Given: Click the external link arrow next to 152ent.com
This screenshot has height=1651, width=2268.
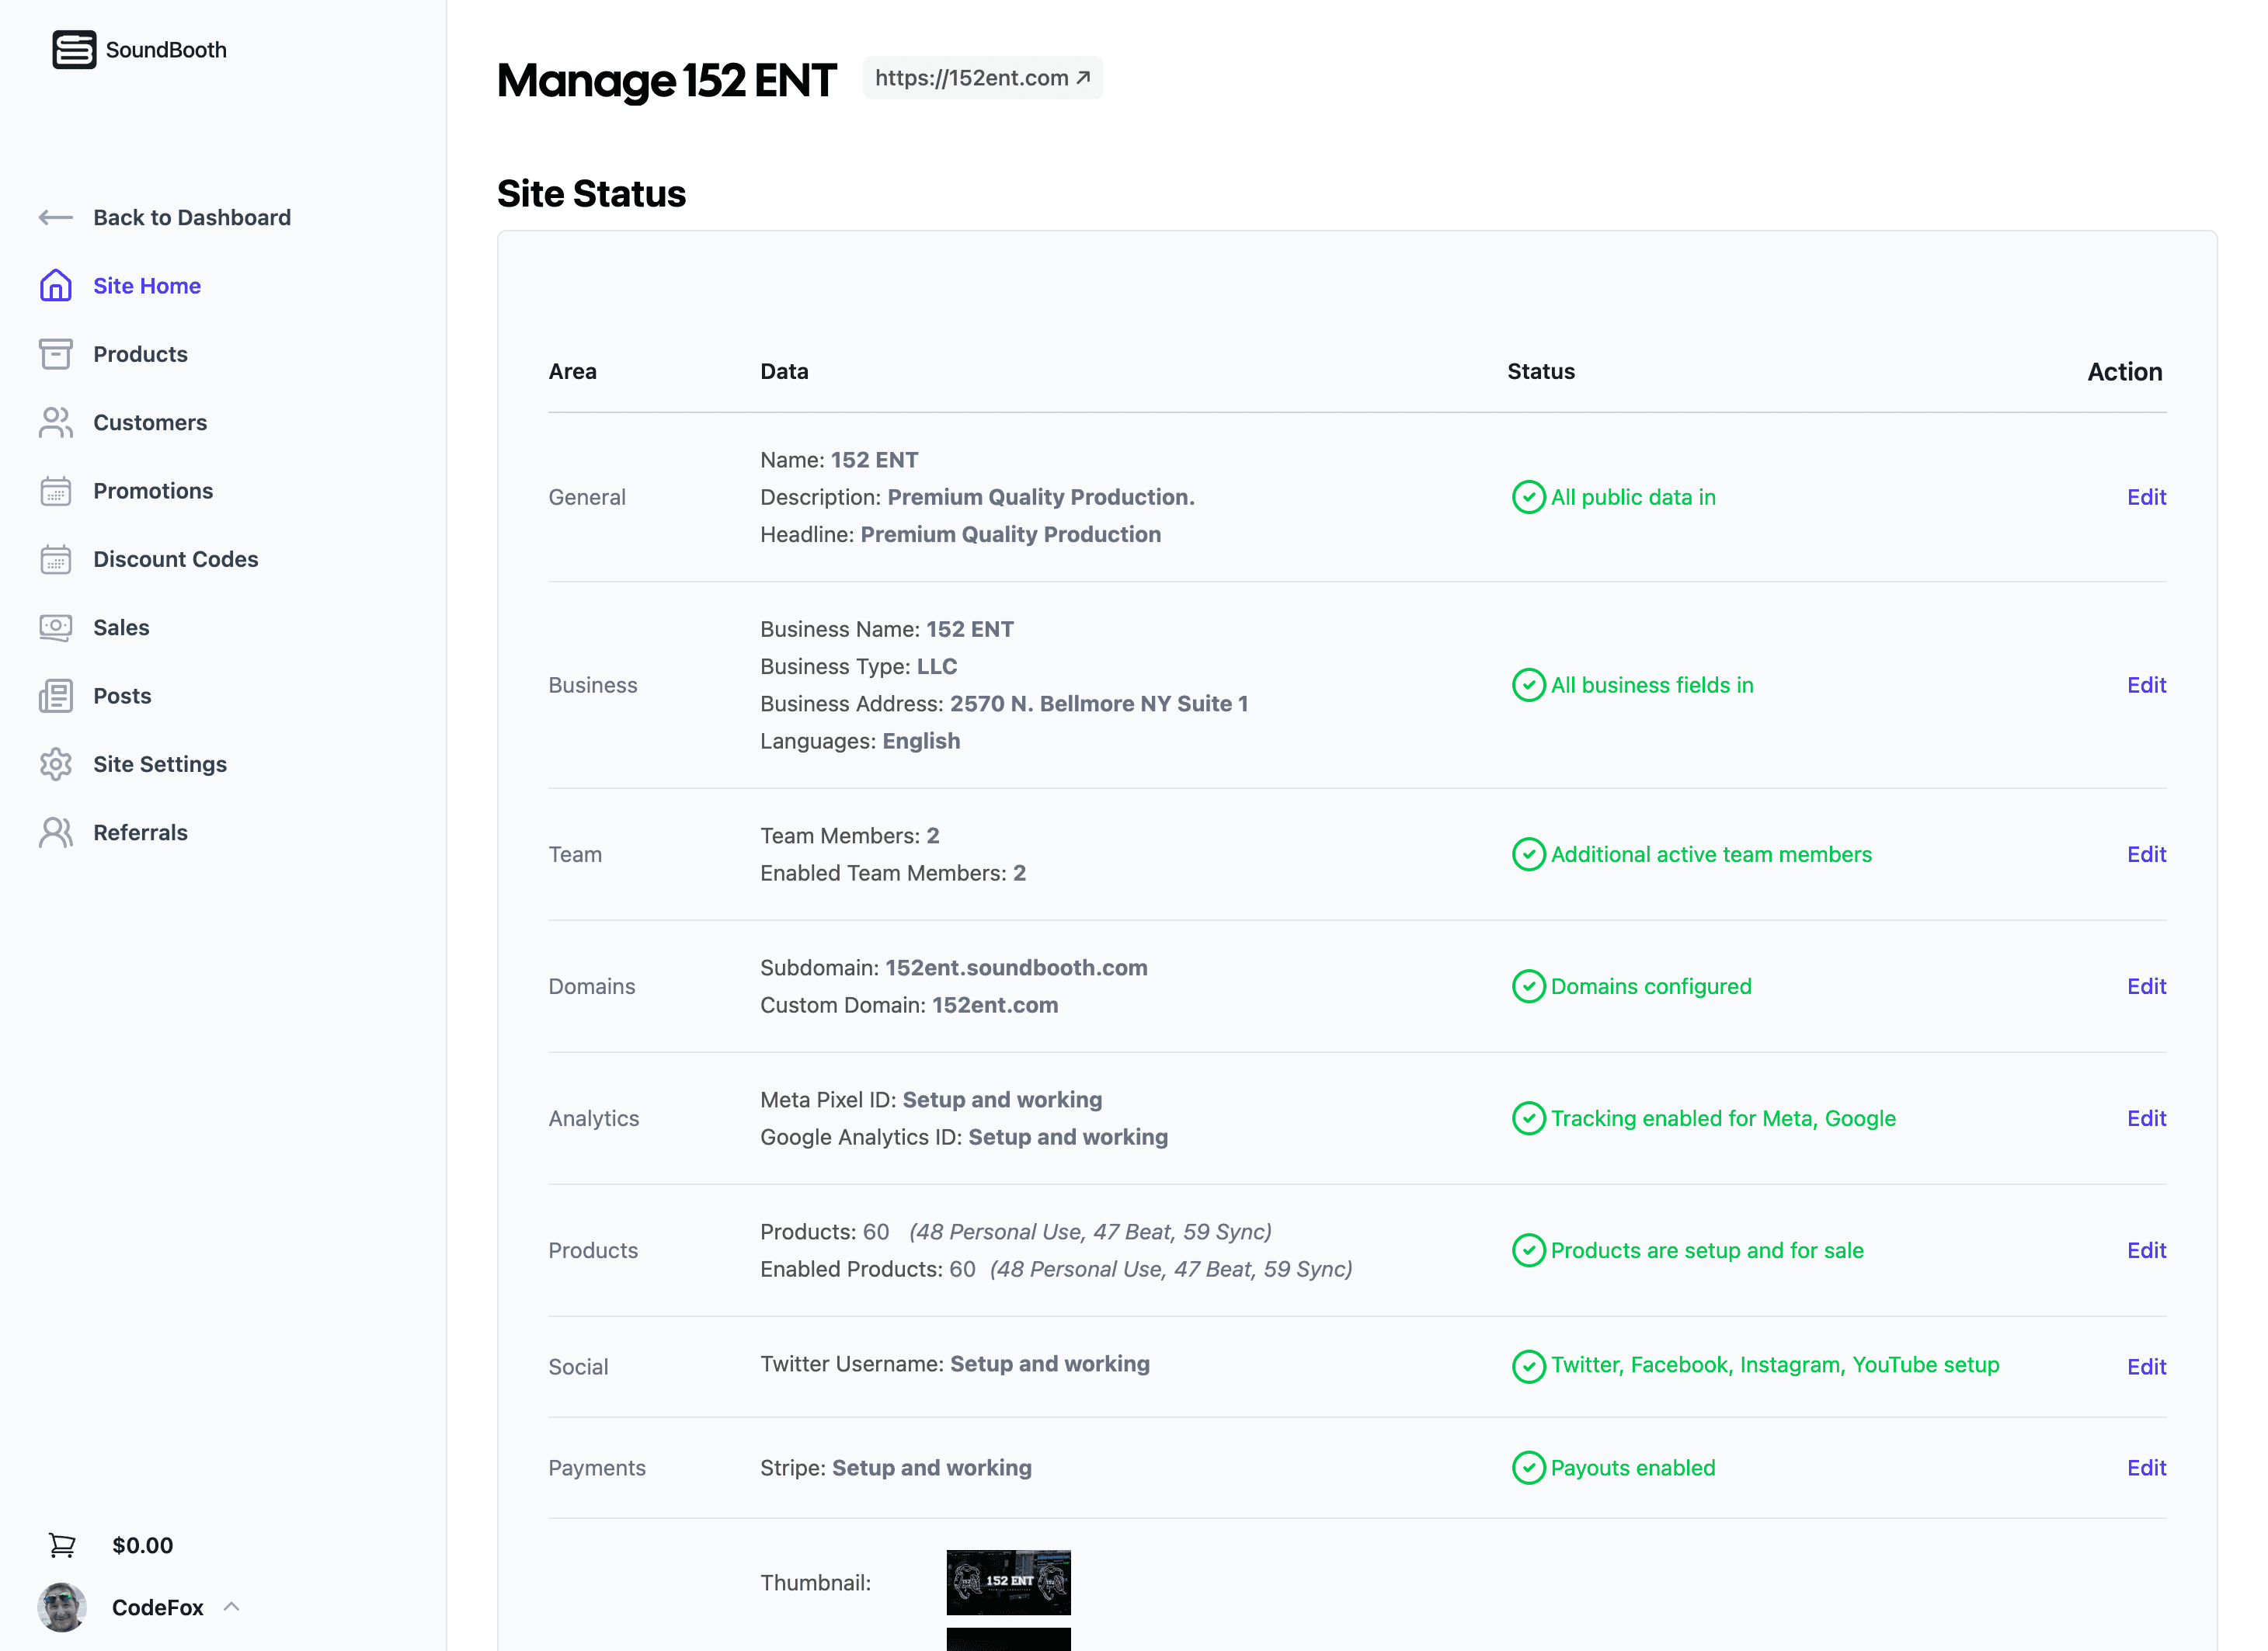Looking at the screenshot, I should point(1083,77).
